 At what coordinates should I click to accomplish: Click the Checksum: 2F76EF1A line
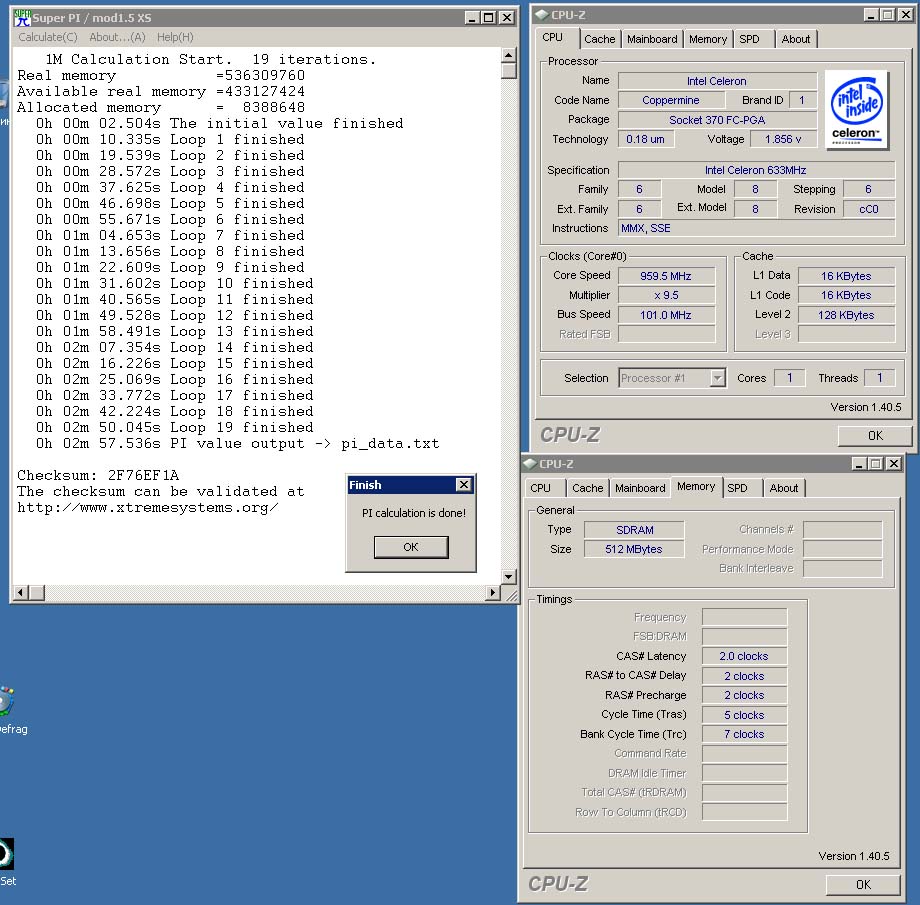pyautogui.click(x=98, y=475)
